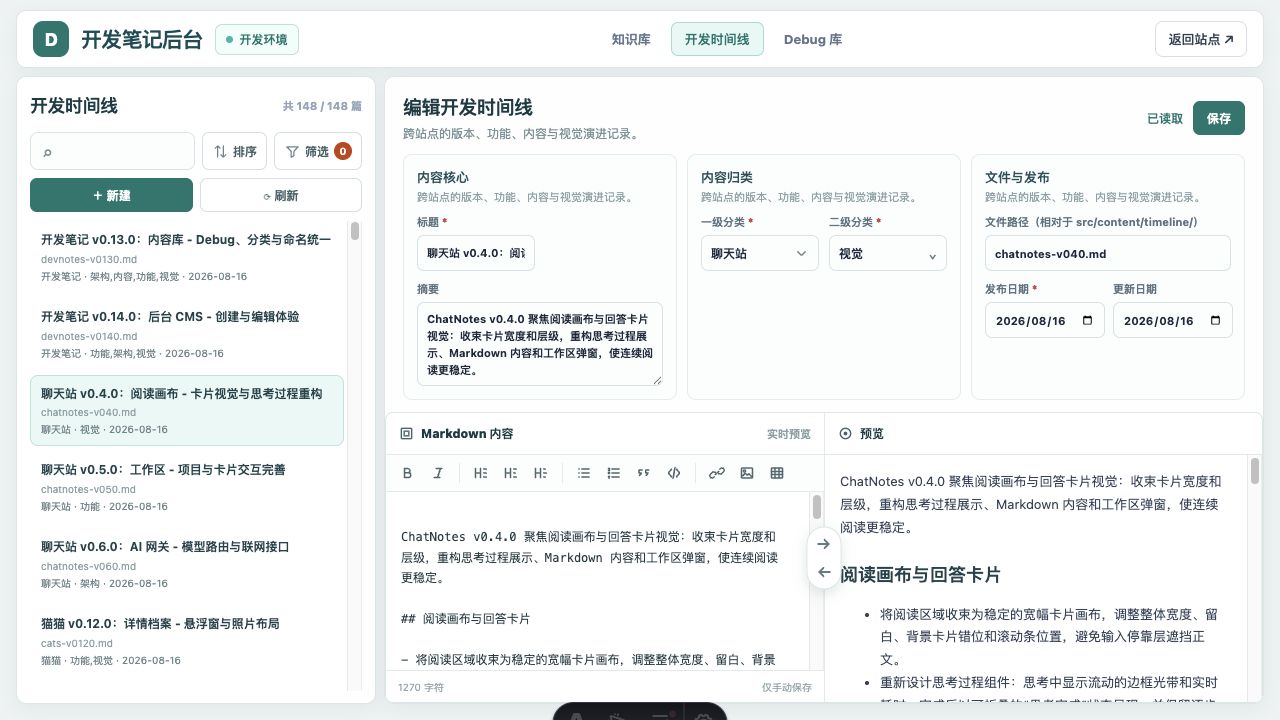Click the D logo in the header
Image resolution: width=1280 pixels, height=720 pixels.
[x=51, y=40]
